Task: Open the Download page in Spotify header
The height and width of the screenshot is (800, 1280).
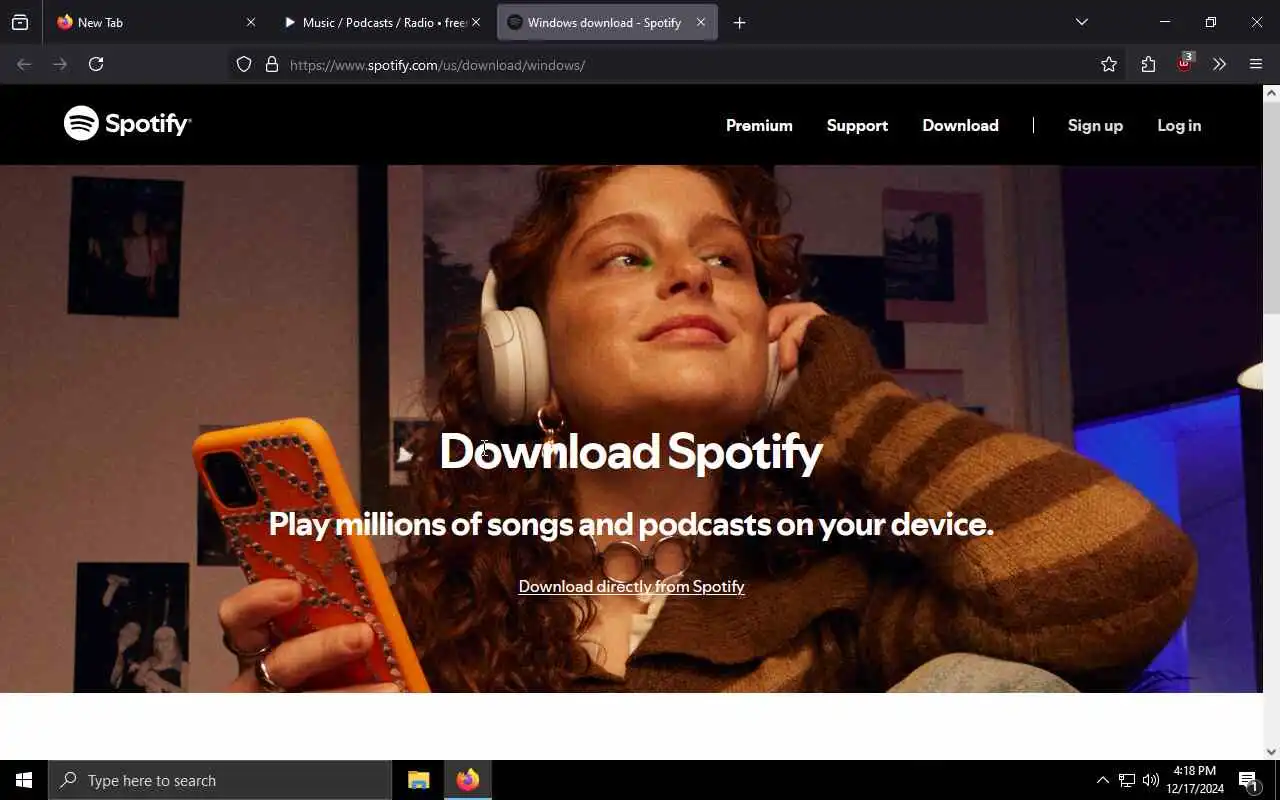Action: click(960, 125)
